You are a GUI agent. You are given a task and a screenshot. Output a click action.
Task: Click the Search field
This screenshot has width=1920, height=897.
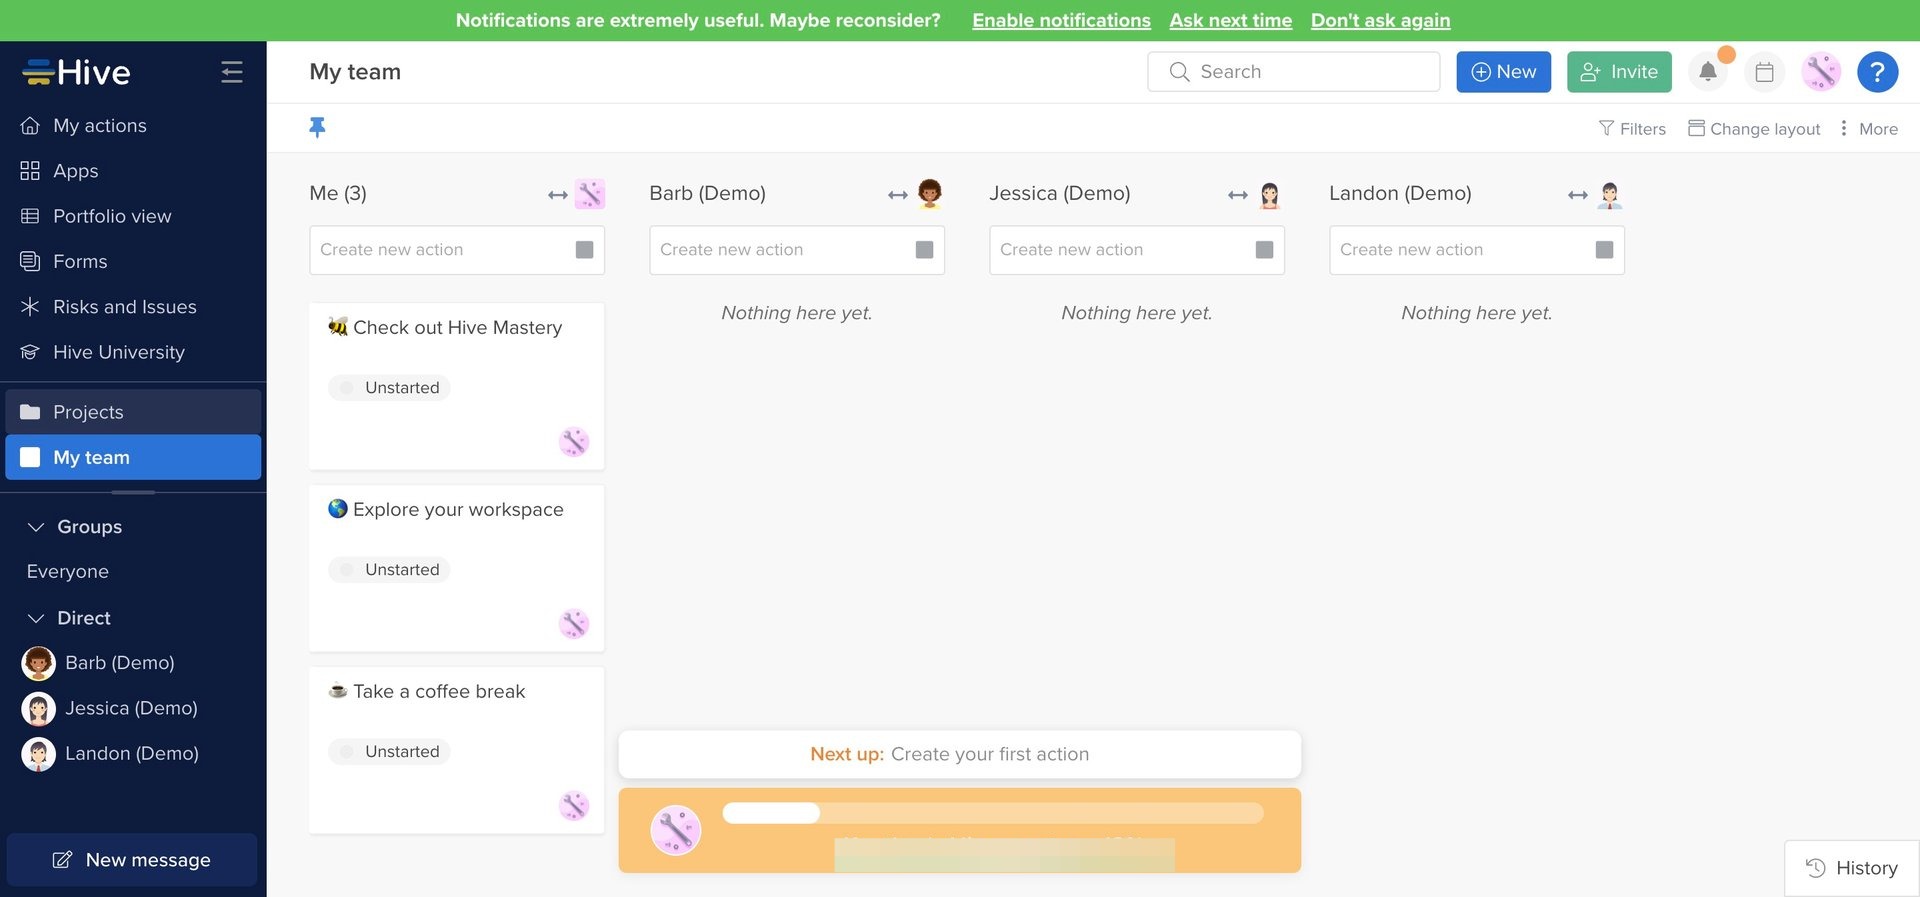click(x=1293, y=72)
